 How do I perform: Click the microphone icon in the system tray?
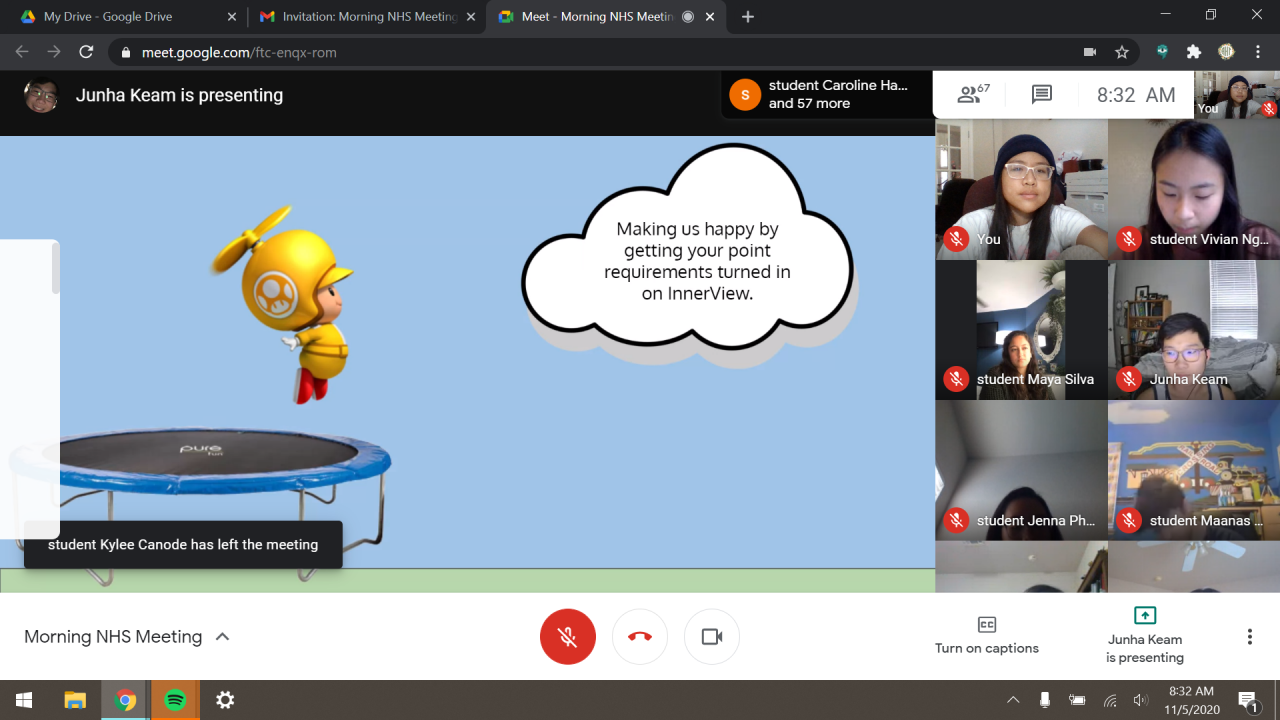[1045, 700]
